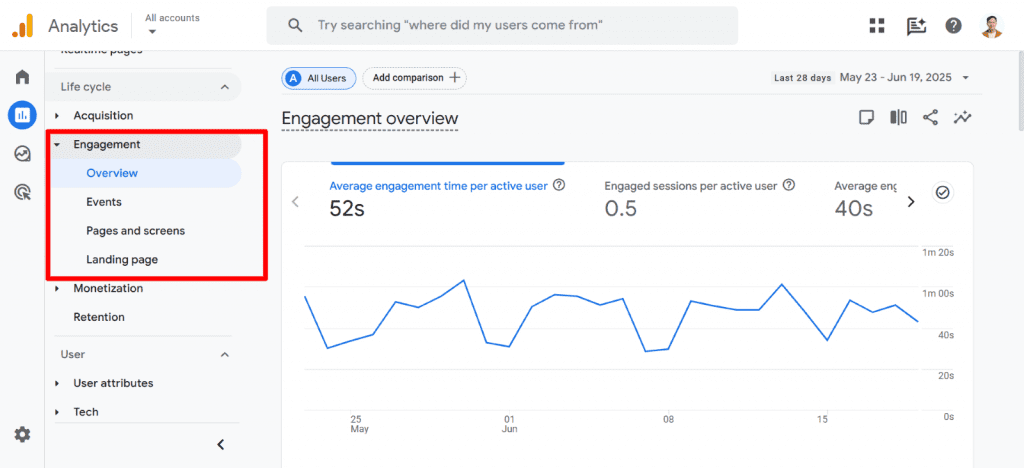1024x468 pixels.
Task: Collapse the left navigation panel
Action: click(x=221, y=445)
